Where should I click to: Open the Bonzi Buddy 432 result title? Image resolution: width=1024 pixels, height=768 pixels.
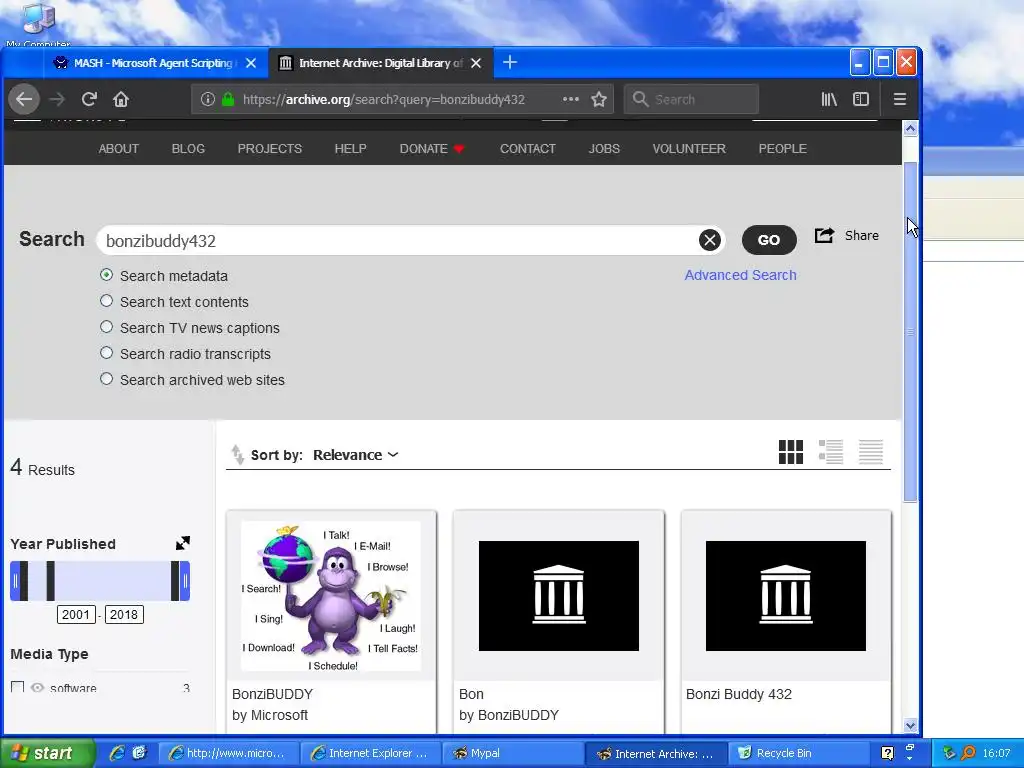click(x=739, y=694)
